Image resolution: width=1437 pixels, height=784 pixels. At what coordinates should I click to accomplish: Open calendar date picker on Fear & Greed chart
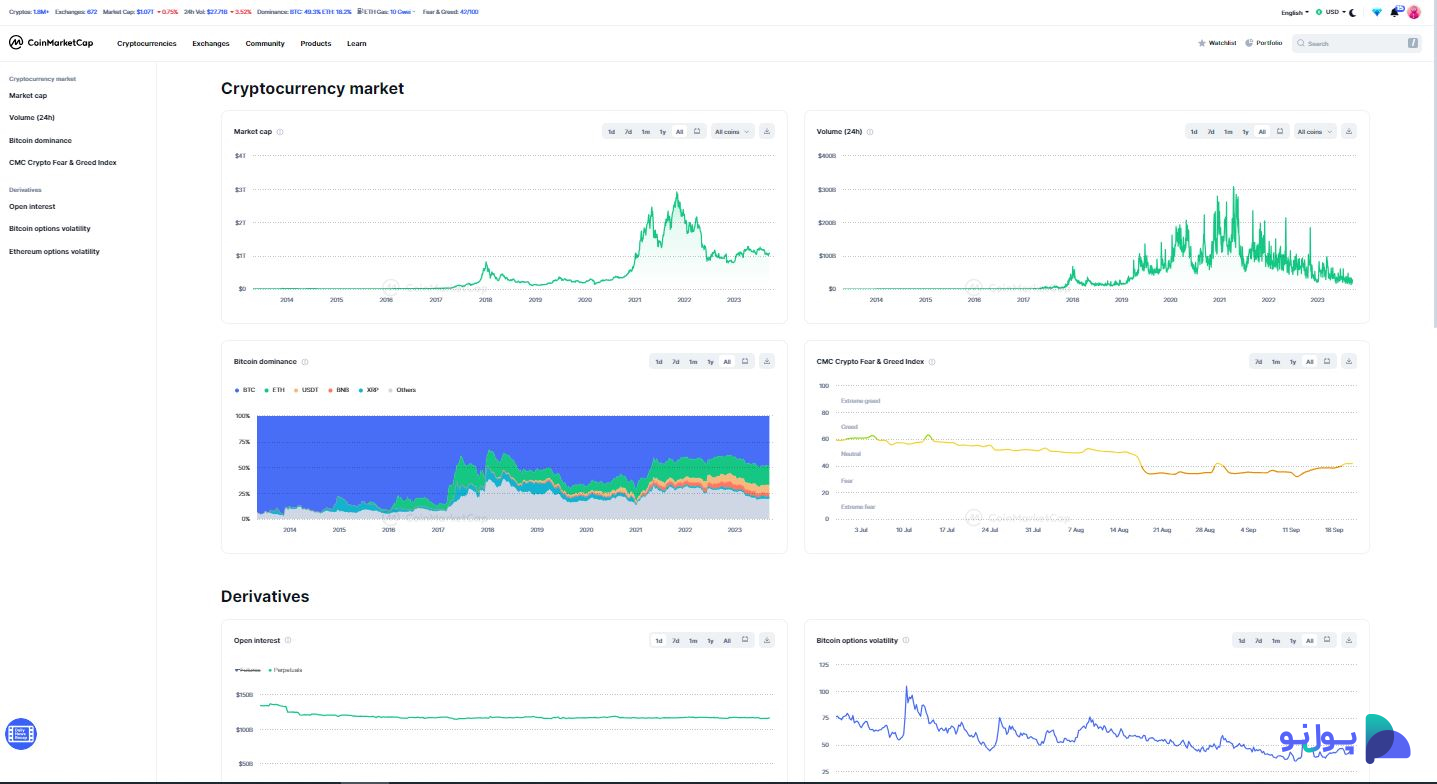tap(1327, 361)
